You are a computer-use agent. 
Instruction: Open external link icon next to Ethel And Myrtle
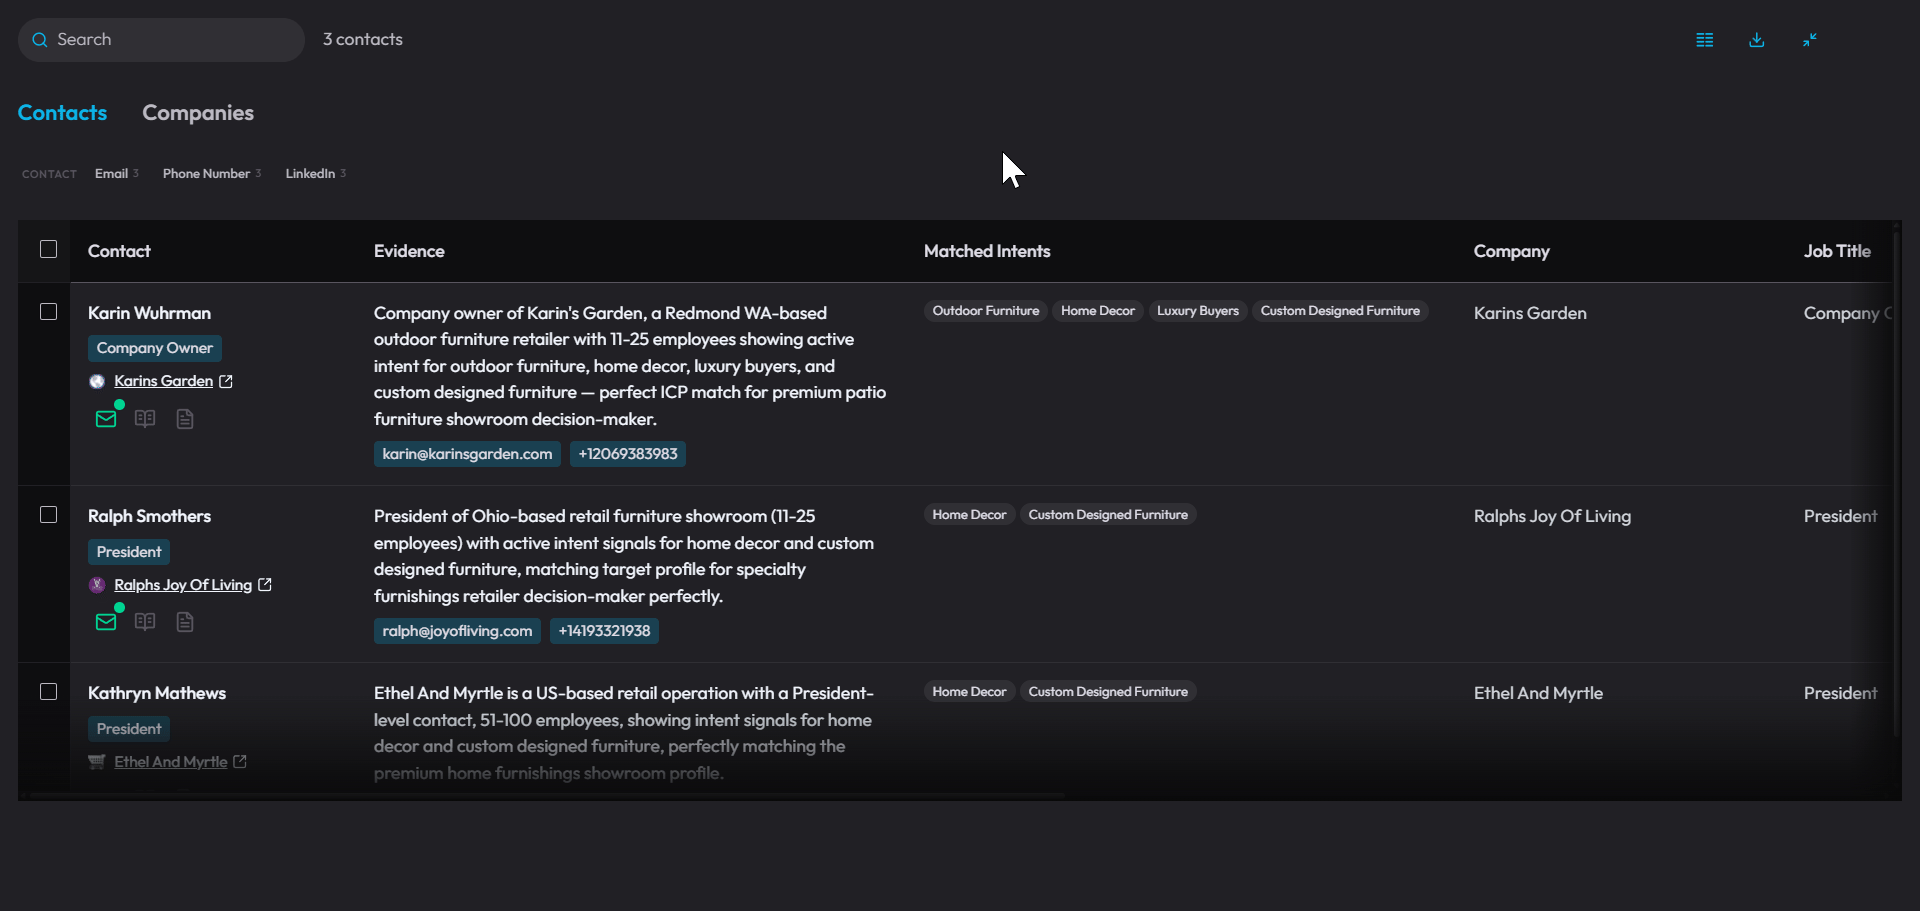pyautogui.click(x=240, y=761)
